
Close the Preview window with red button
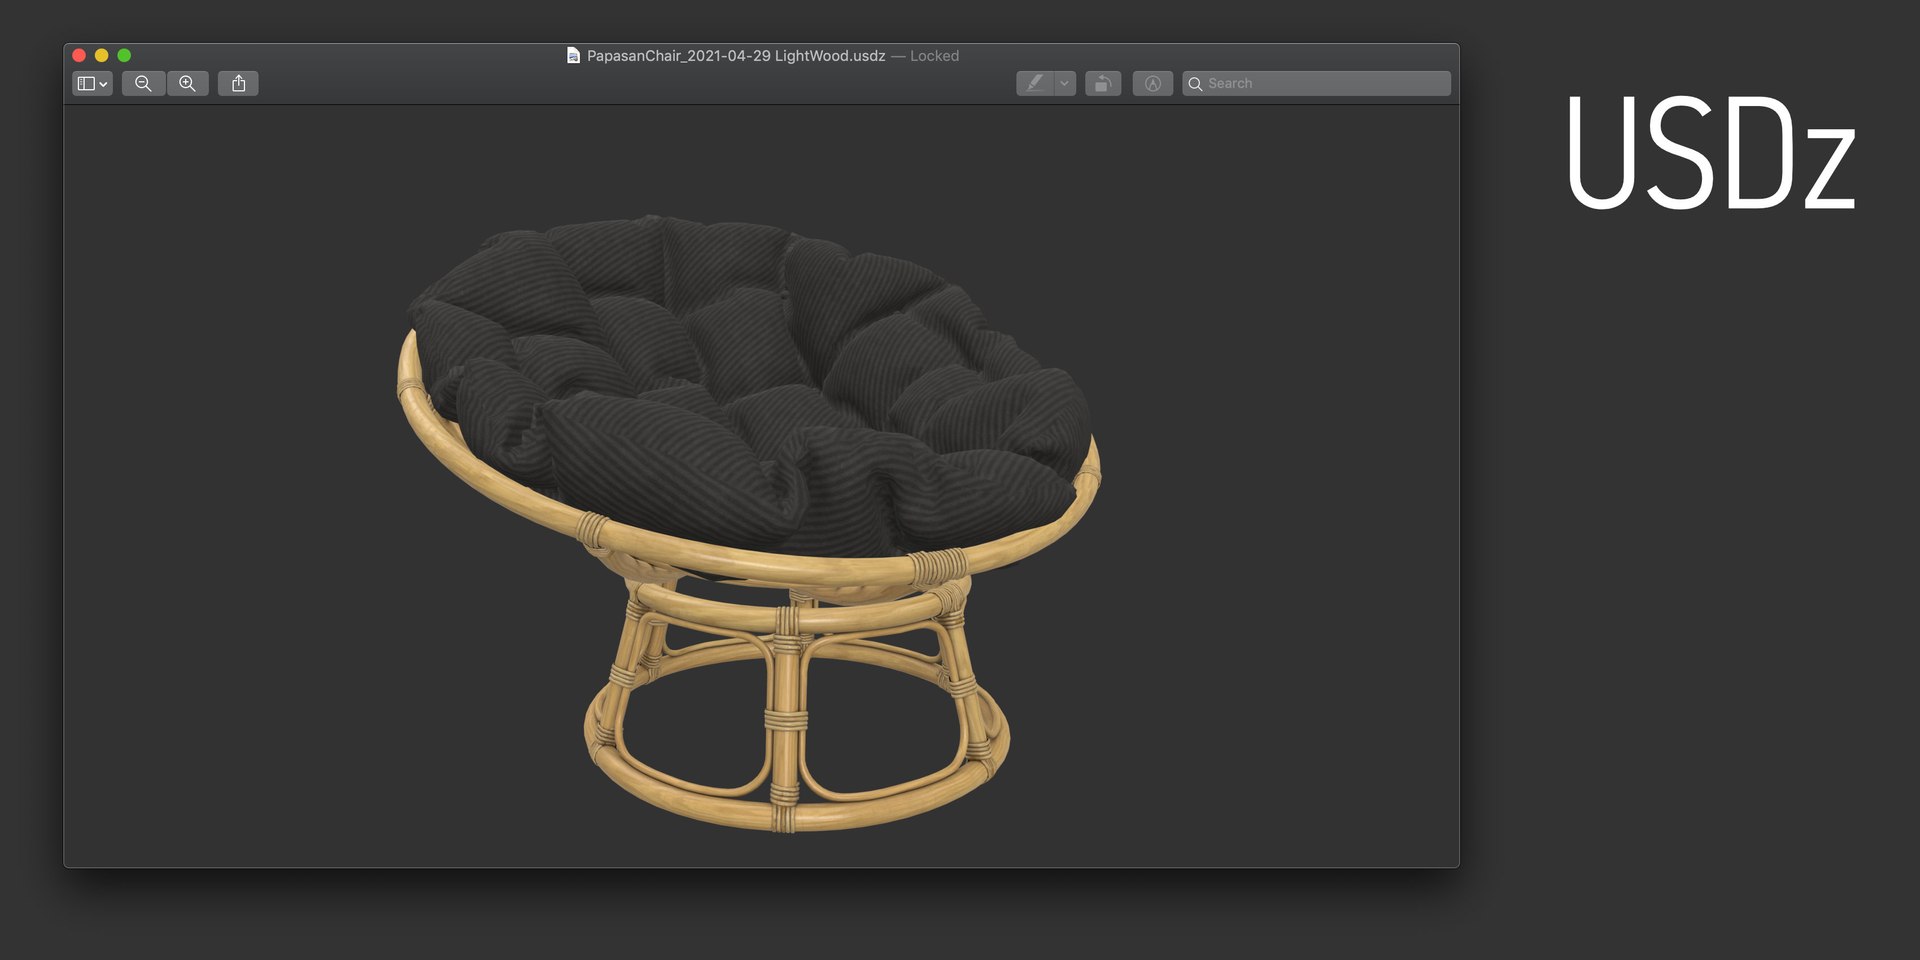79,56
